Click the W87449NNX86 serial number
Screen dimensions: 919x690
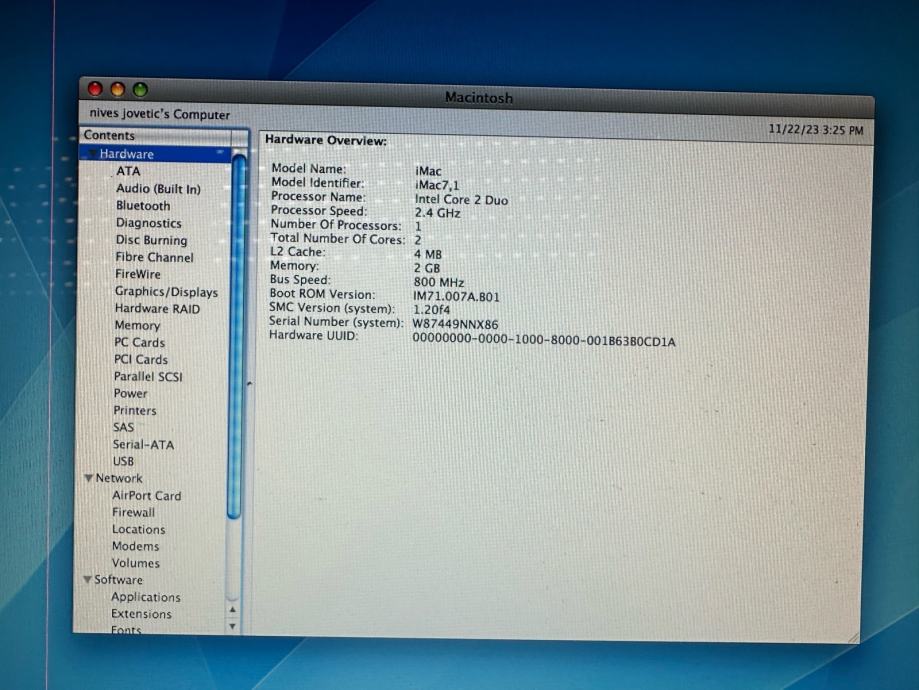point(455,324)
